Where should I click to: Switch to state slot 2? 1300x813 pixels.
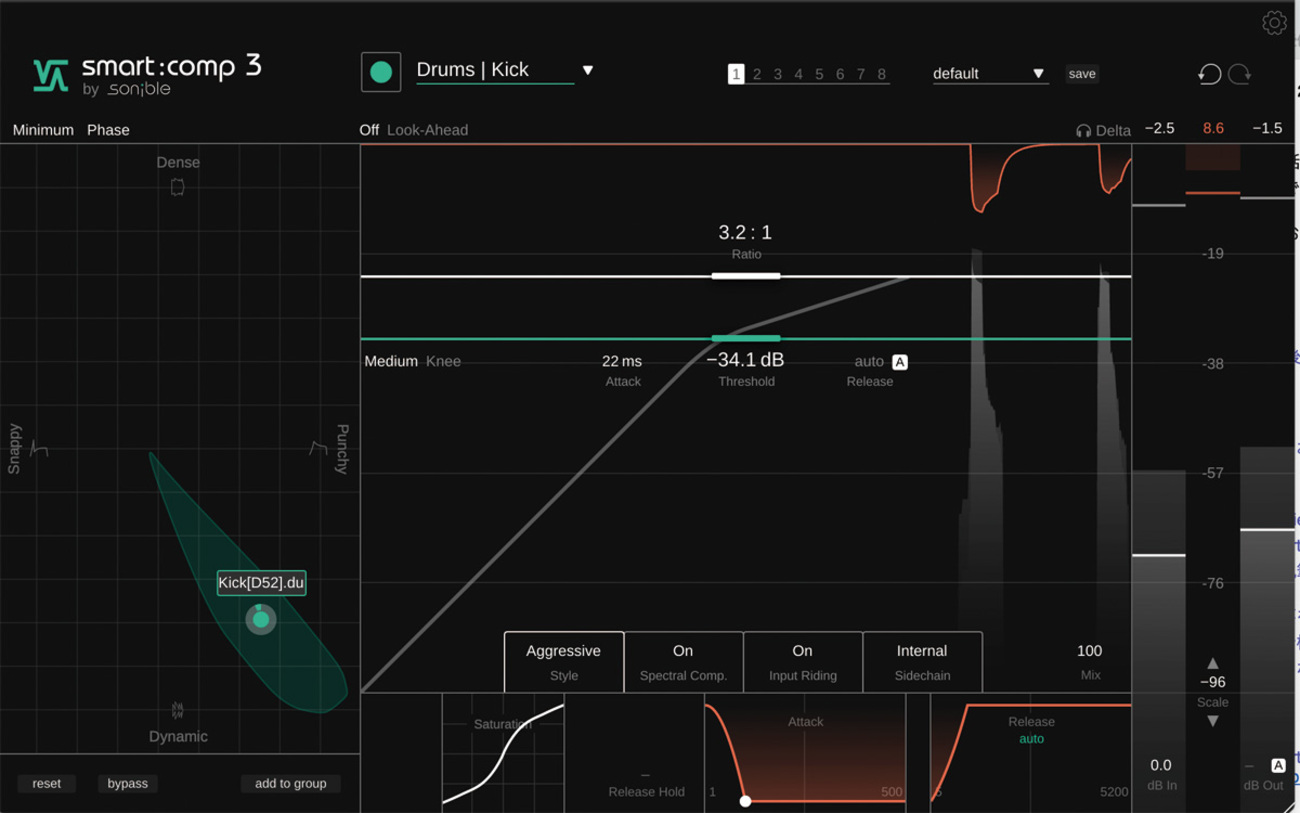(757, 74)
